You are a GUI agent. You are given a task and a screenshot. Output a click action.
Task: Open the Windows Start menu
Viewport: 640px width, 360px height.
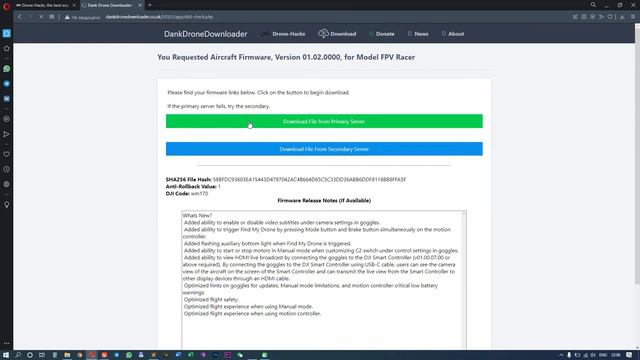tap(6, 355)
